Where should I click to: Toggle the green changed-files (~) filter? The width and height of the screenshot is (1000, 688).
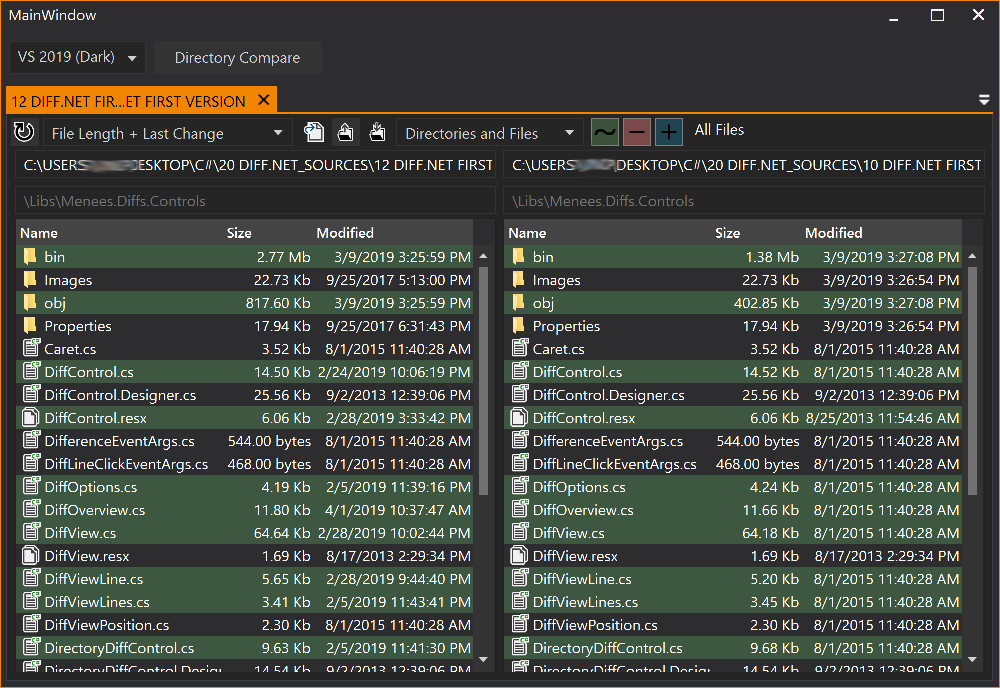(605, 133)
